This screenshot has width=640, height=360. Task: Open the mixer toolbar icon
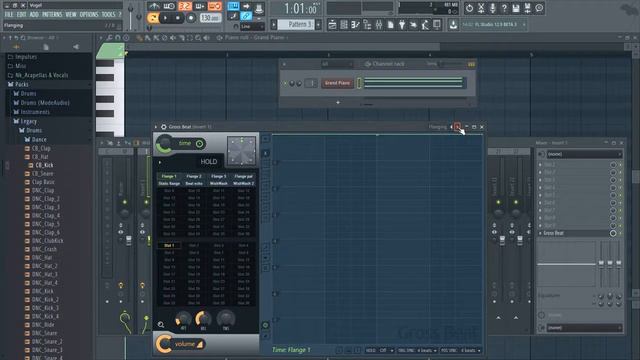379,25
